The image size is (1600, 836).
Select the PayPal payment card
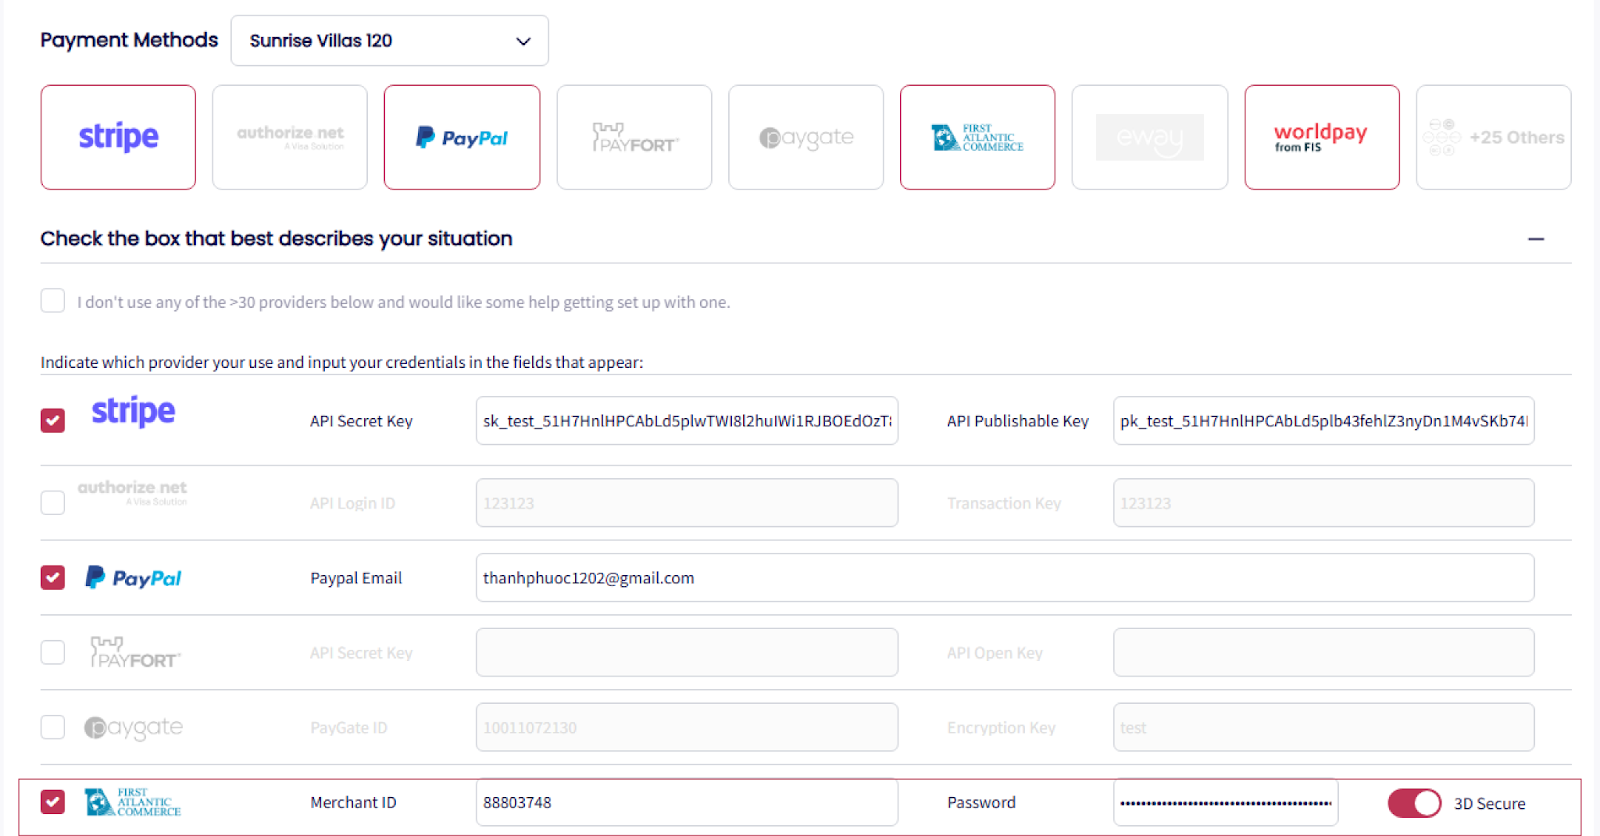[462, 137]
